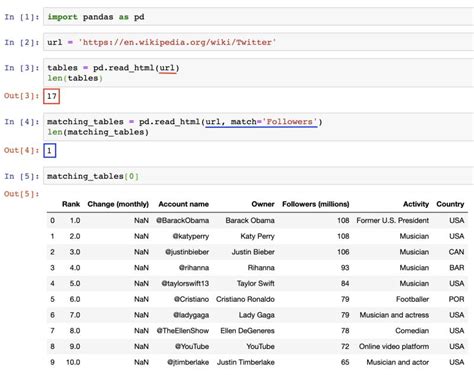Click the 'import pandas as pd' code cell
Viewport: 474px width, 375px height.
tap(258, 17)
